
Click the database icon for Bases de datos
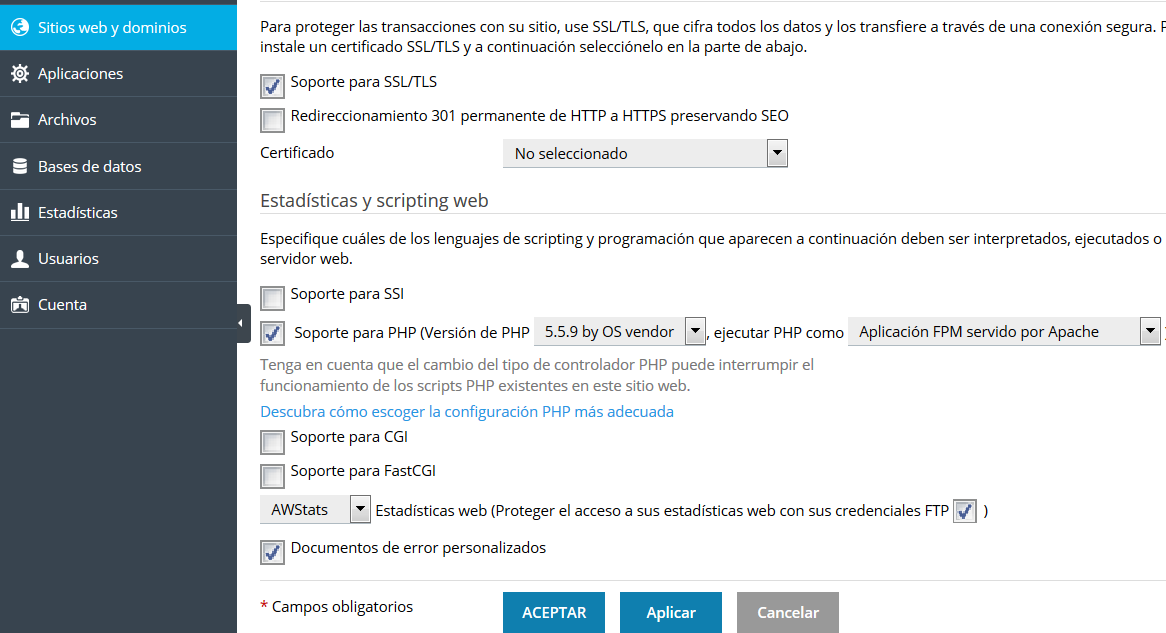19,166
